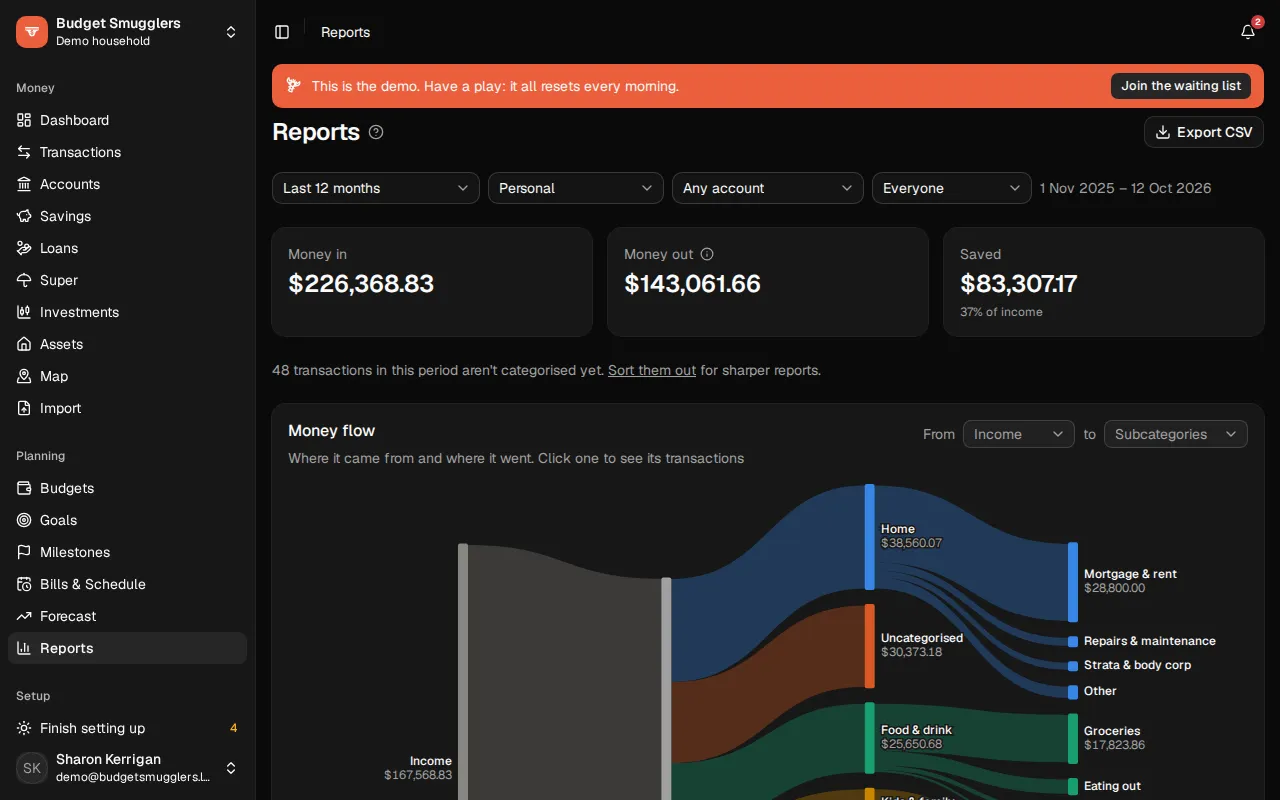
Task: Click the Reports breadcrumb in header
Action: (x=346, y=32)
